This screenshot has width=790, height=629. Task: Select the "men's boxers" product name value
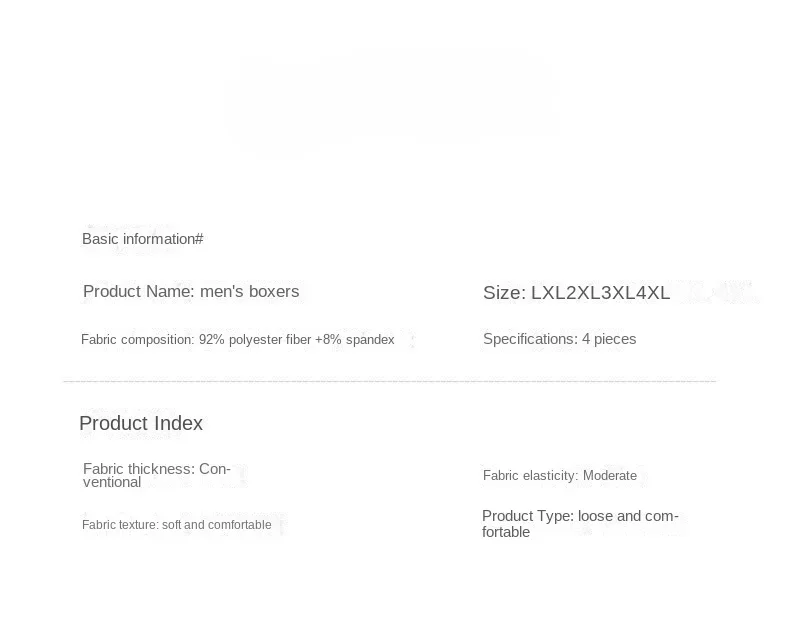tap(250, 292)
